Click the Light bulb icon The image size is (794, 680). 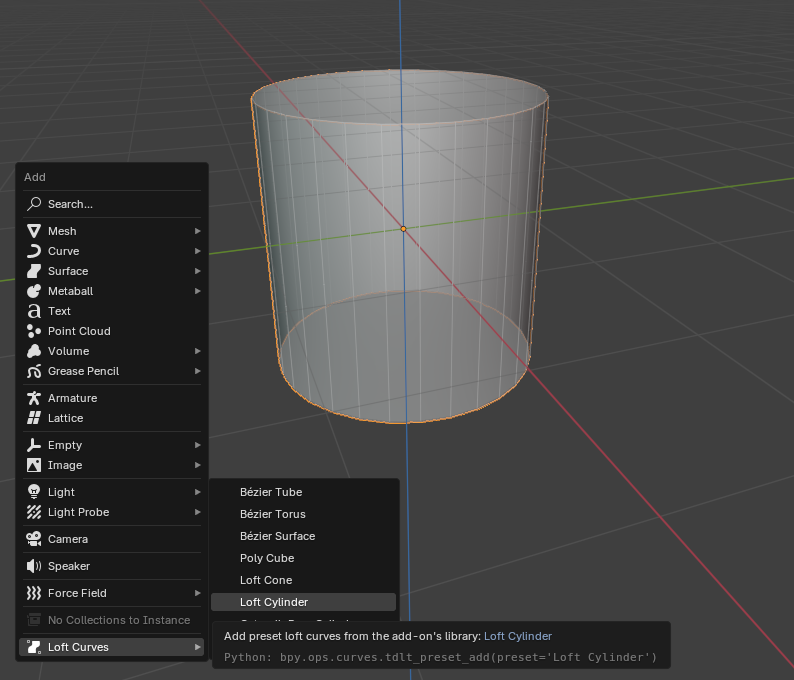pos(34,492)
